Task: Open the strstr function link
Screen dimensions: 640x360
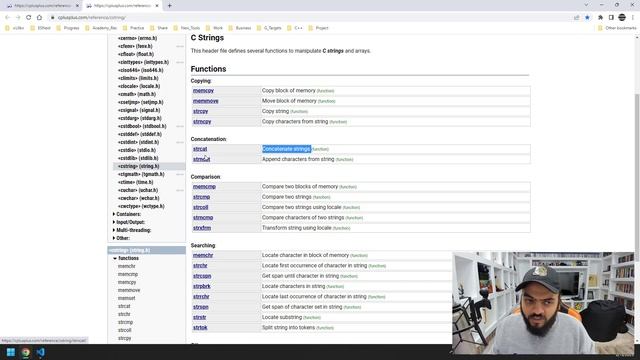Action: point(200,318)
